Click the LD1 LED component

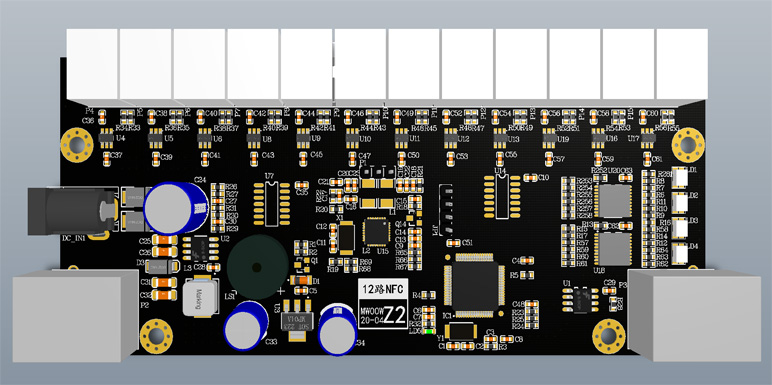pos(680,177)
